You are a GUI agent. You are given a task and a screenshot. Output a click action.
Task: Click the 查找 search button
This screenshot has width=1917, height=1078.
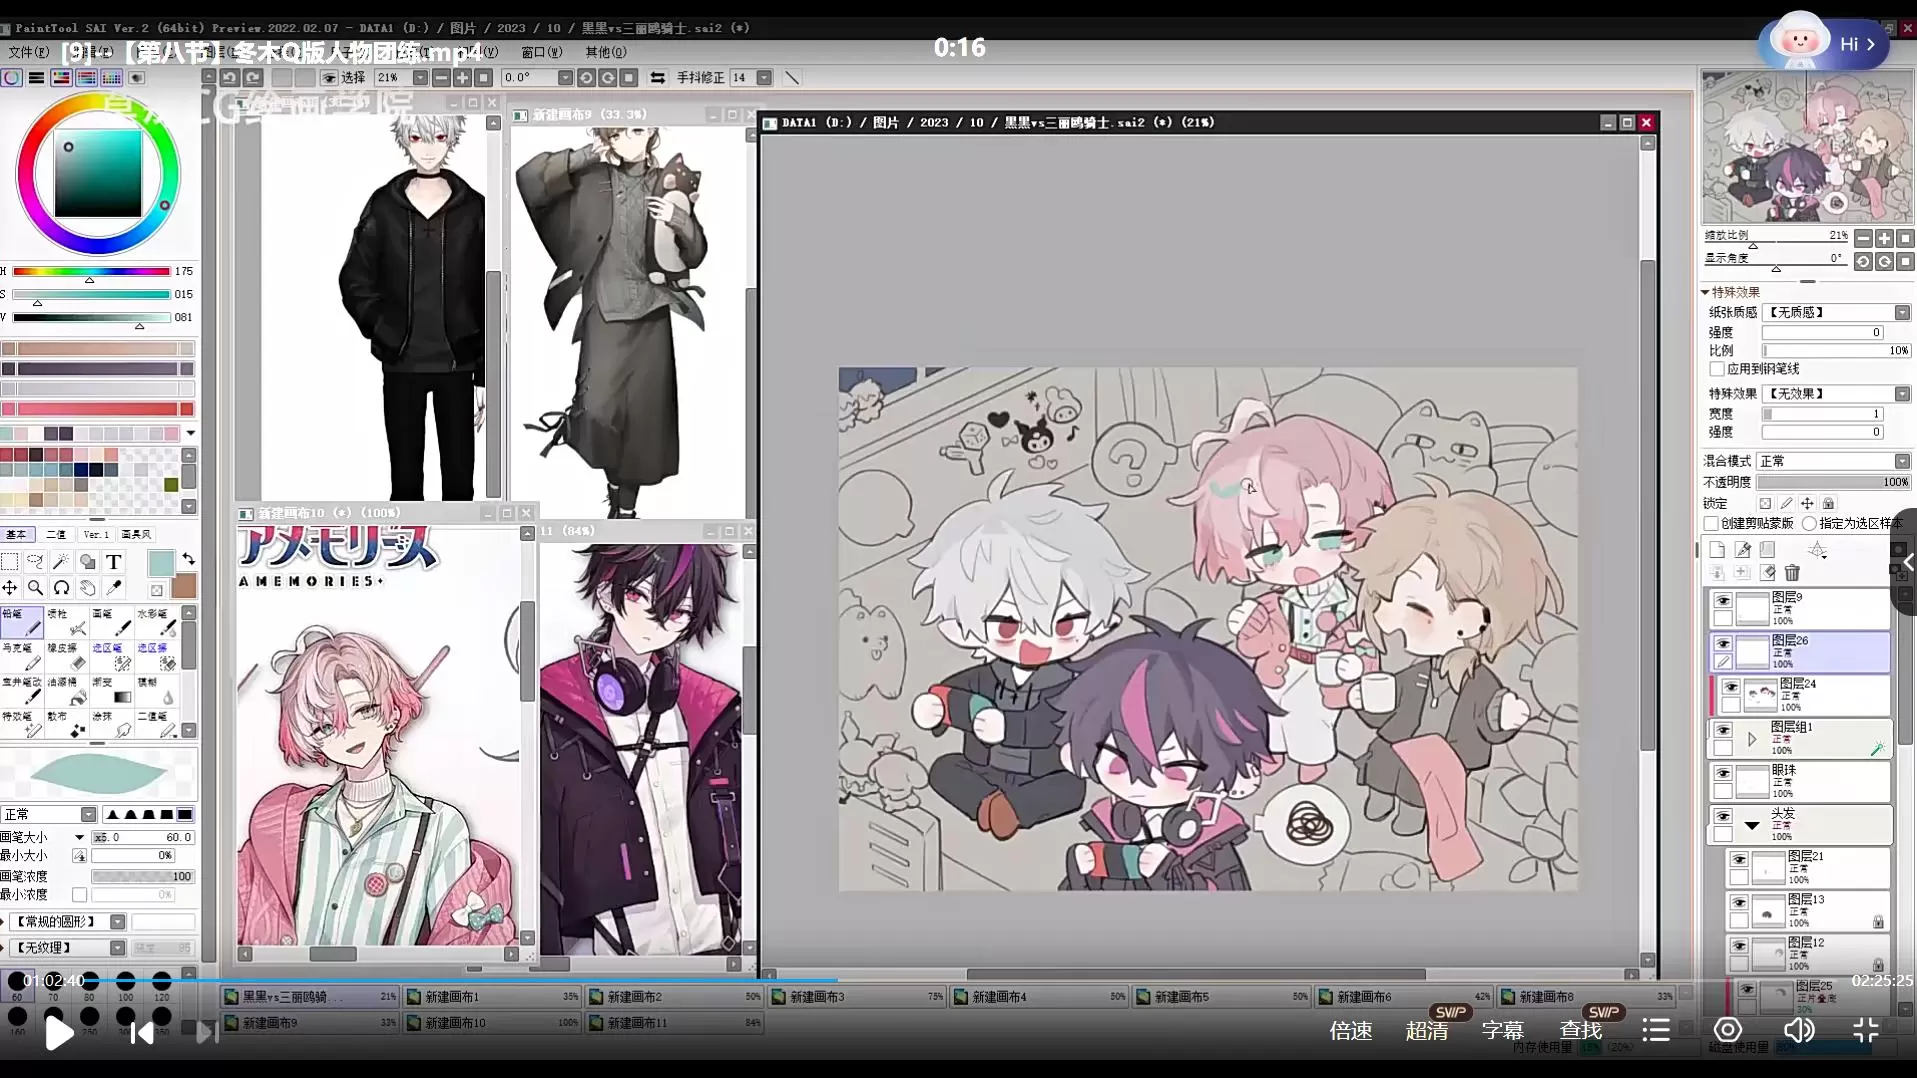click(1581, 1031)
